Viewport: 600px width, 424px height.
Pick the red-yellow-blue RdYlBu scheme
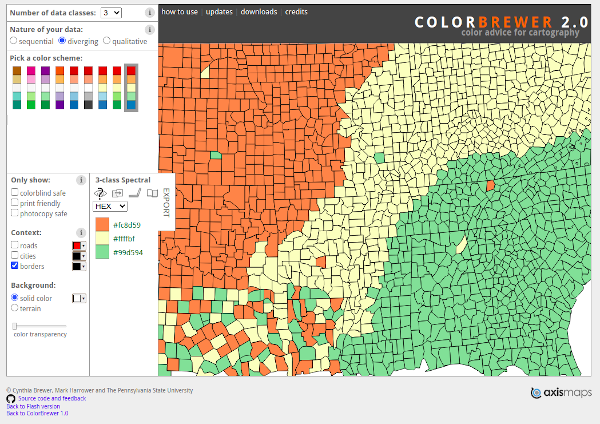[x=103, y=88]
